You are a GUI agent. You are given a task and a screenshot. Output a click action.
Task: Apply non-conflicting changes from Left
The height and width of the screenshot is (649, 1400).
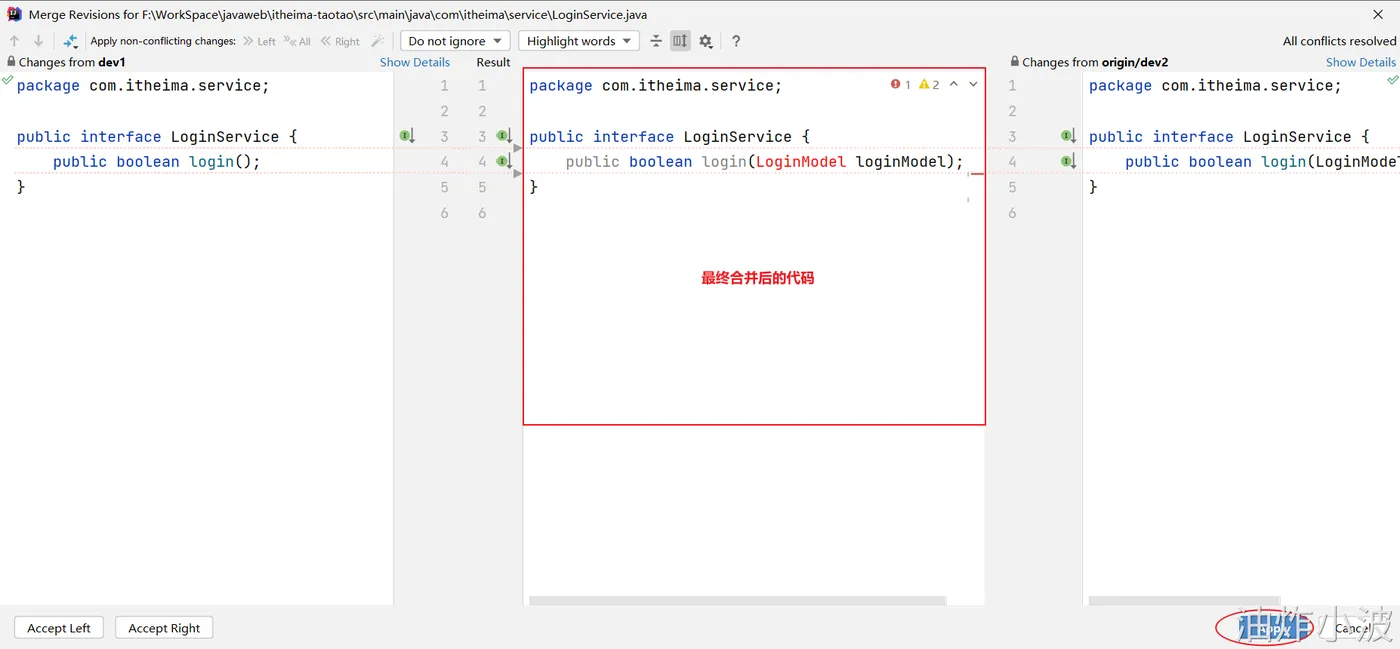point(259,41)
